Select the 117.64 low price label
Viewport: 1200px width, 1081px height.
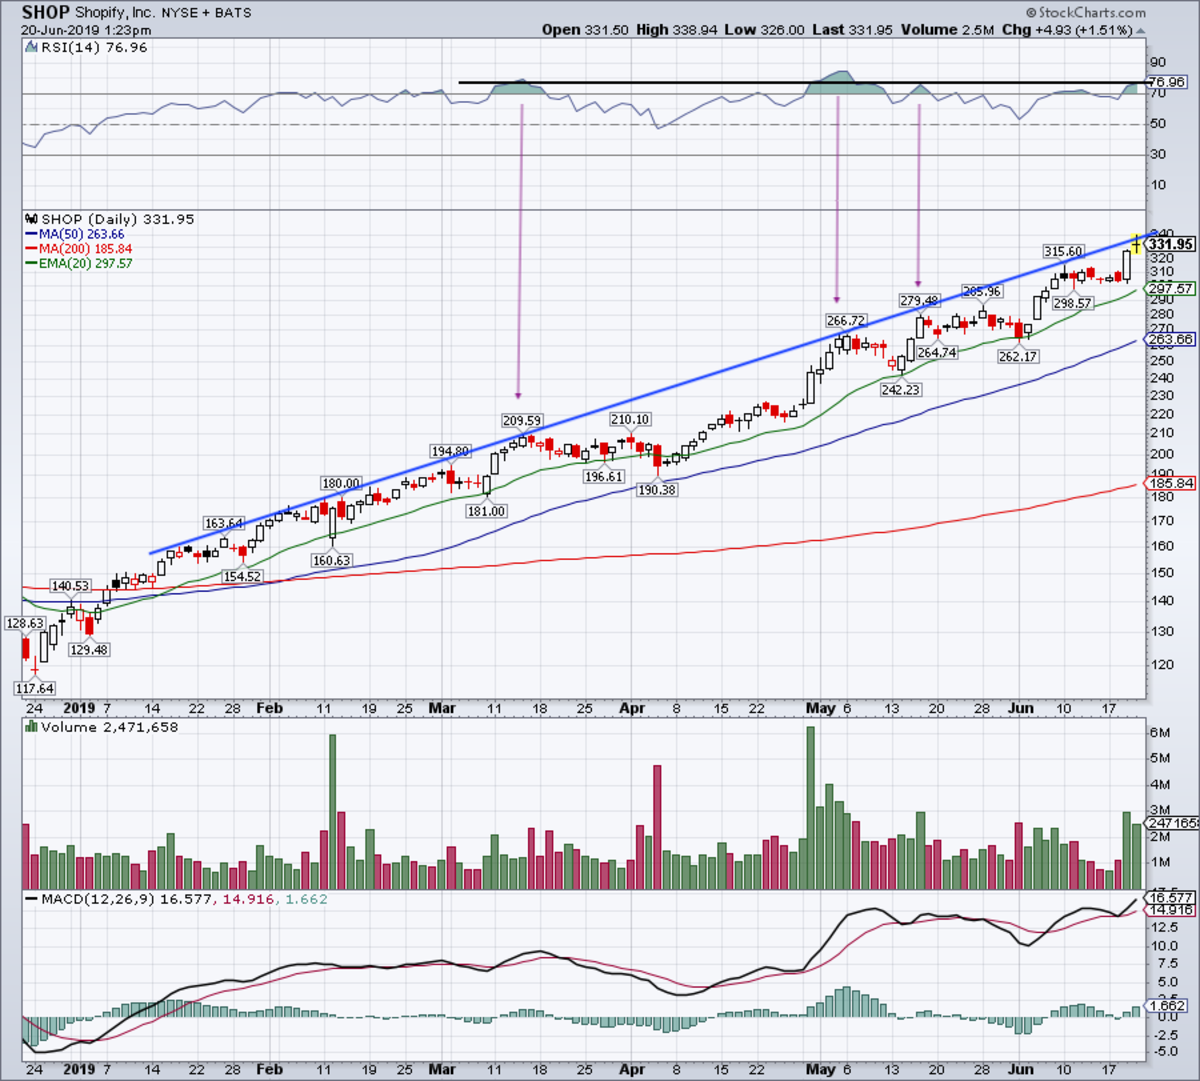point(35,689)
